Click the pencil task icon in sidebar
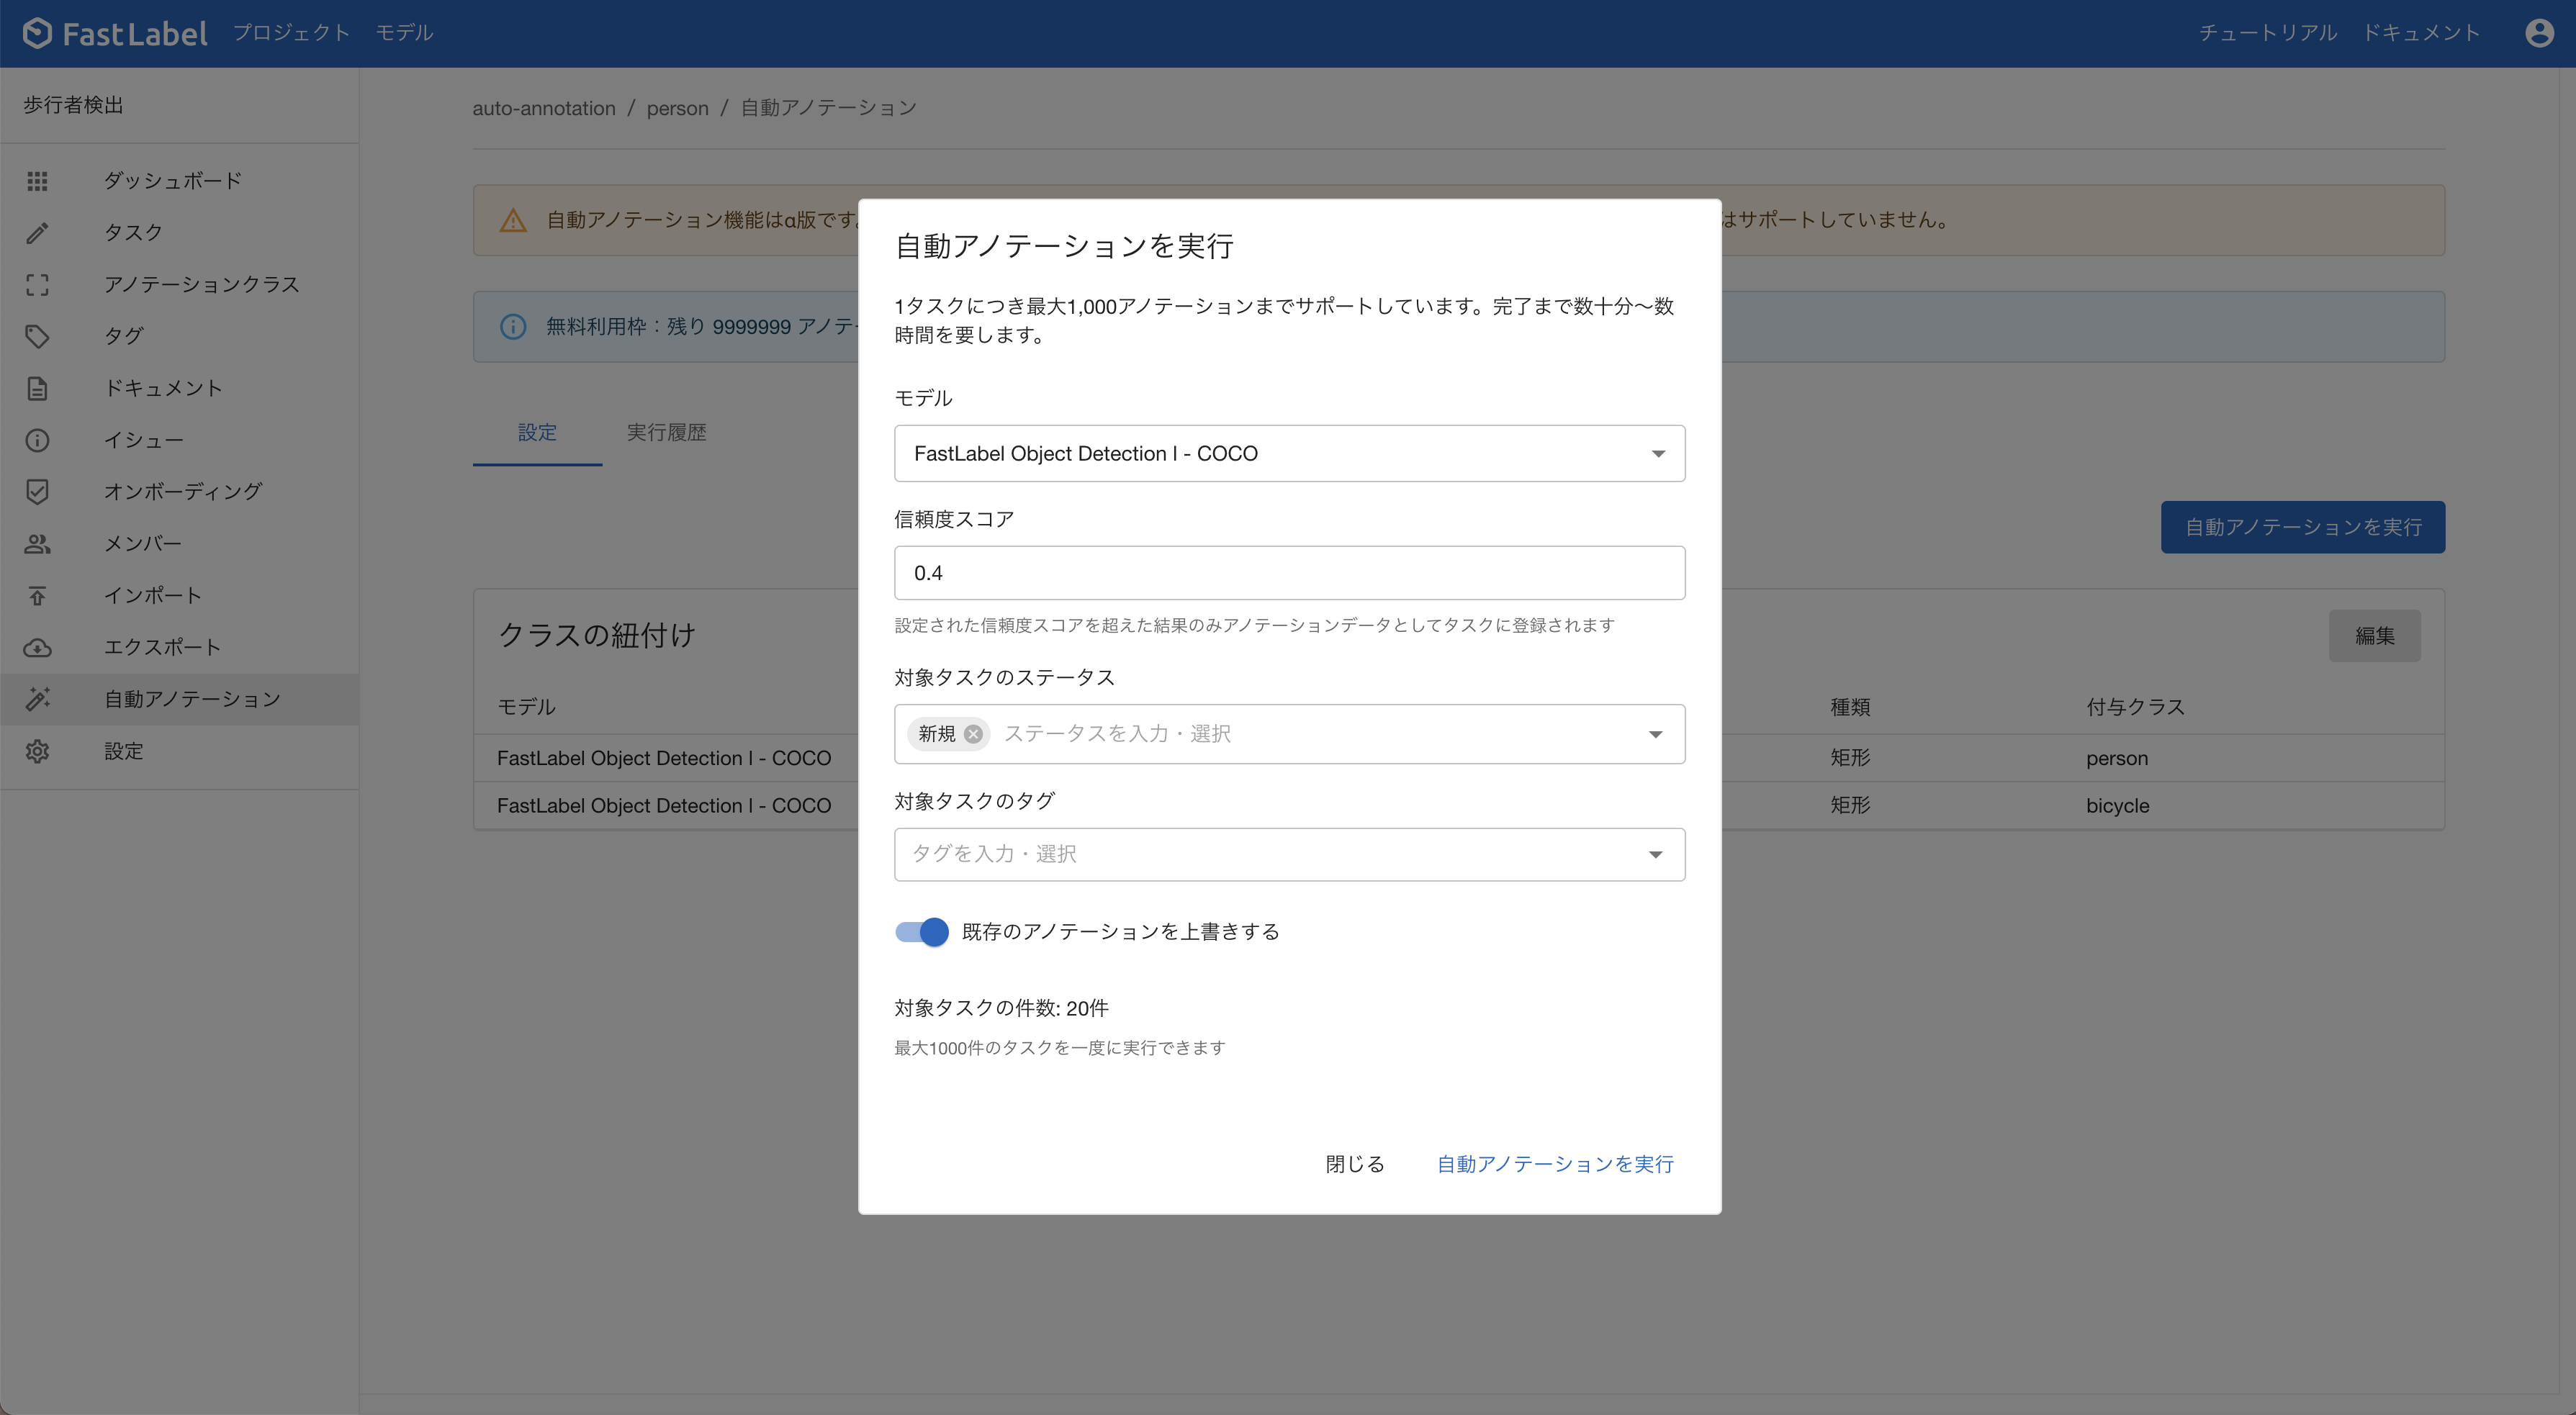Screen dimensions: 2576x1415 coord(37,233)
